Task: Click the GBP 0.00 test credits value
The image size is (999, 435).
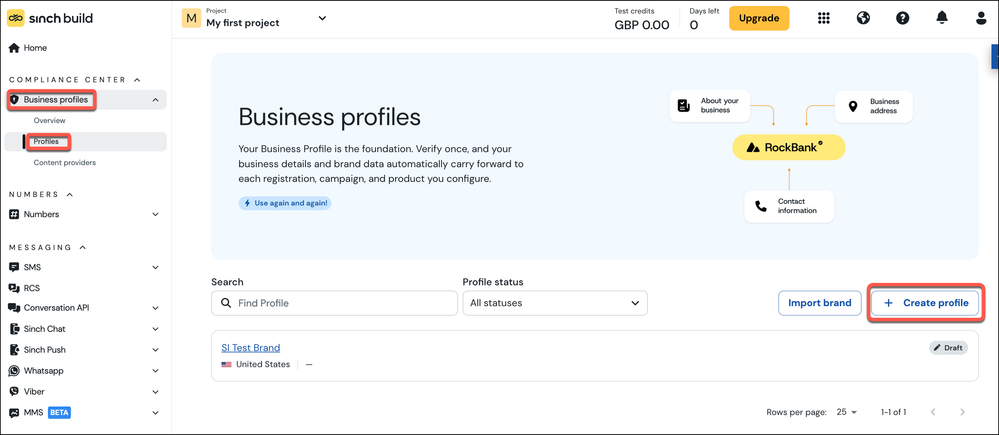Action: [x=642, y=25]
